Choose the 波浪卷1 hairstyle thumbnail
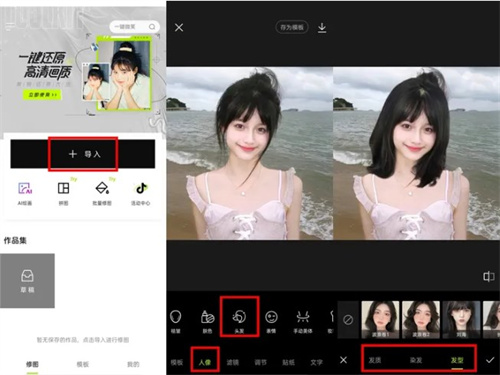Image resolution: width=500 pixels, height=375 pixels. pyautogui.click(x=380, y=320)
